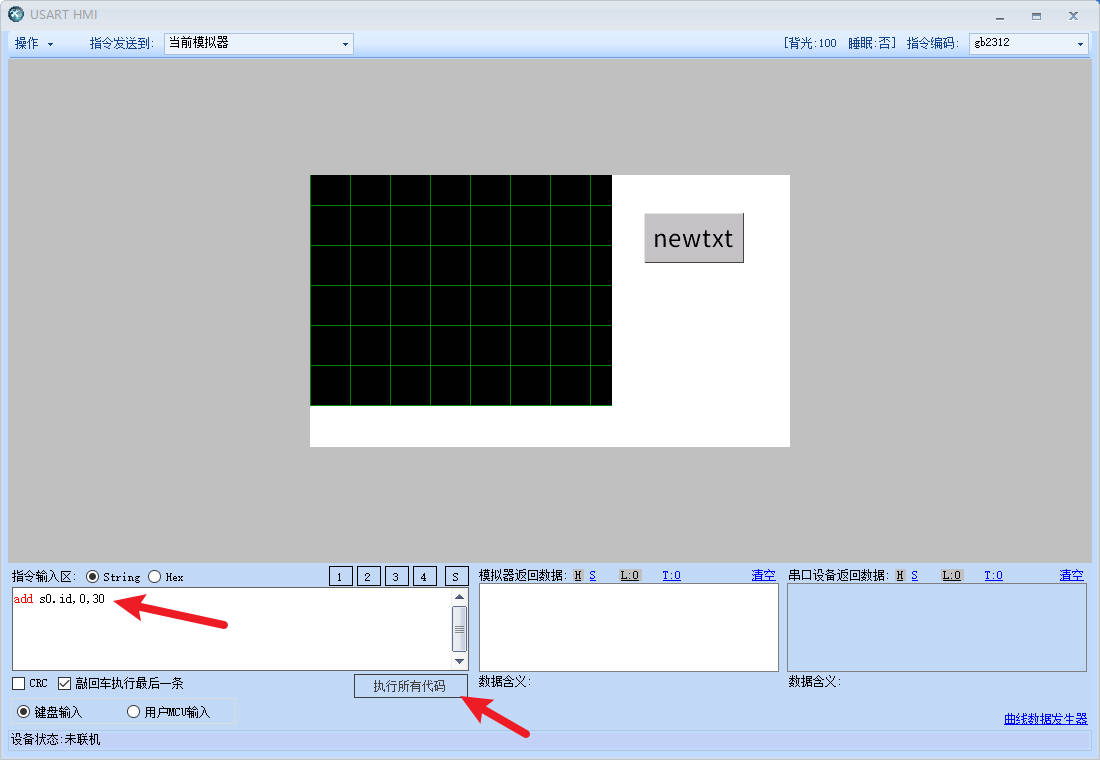The width and height of the screenshot is (1100, 760).
Task: Click the USART HMI title bar icon
Action: [16, 15]
